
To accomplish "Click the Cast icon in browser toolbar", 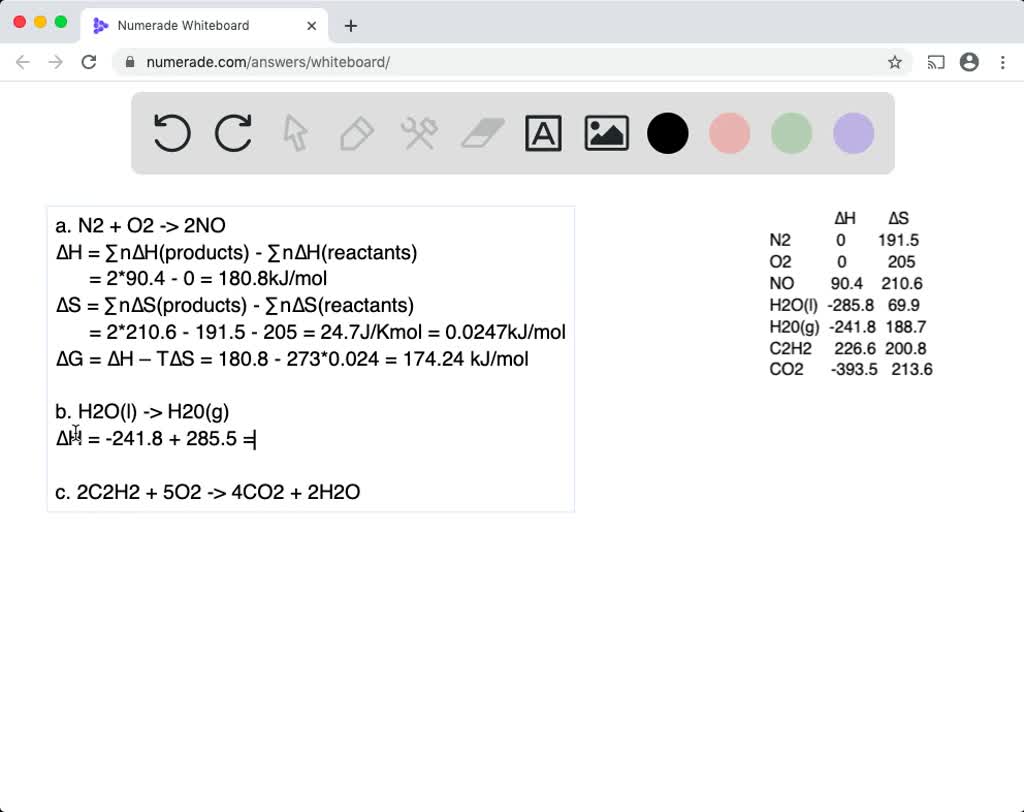I will click(x=935, y=62).
